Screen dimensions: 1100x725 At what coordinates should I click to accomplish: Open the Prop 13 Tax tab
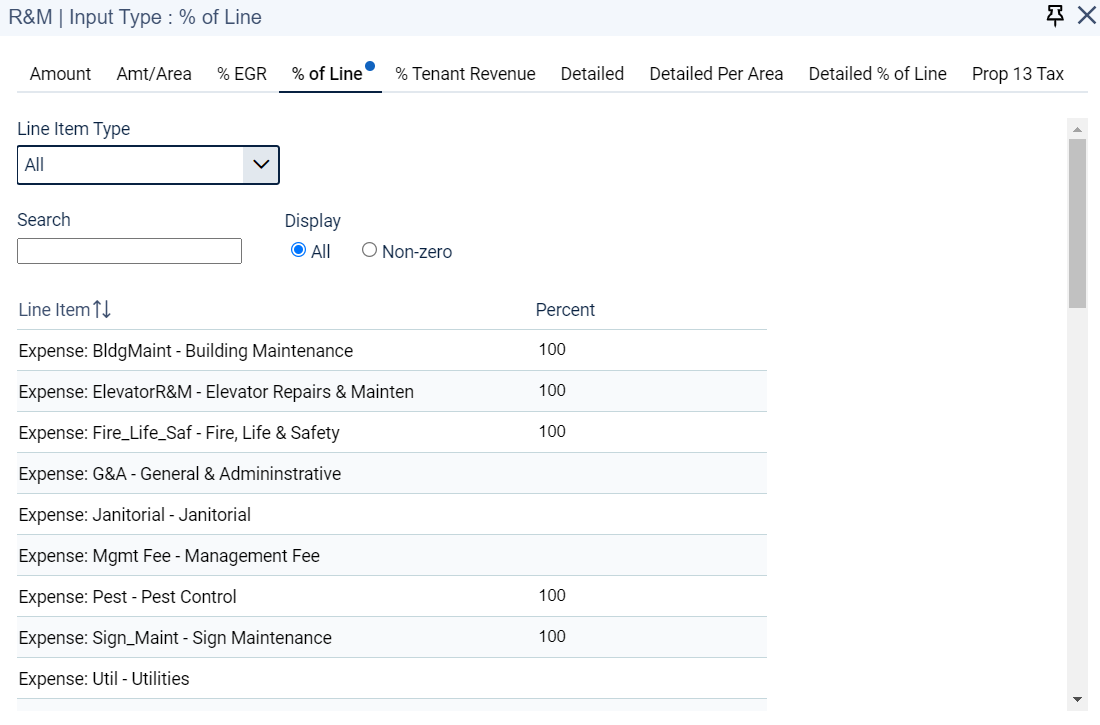tap(1018, 74)
